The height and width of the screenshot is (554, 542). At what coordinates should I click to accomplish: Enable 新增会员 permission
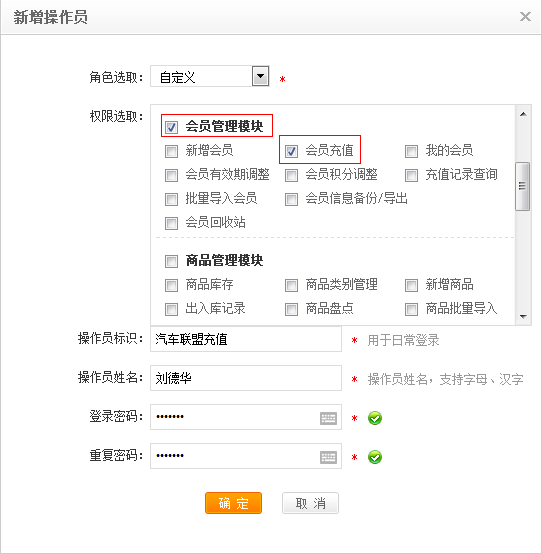pyautogui.click(x=171, y=151)
